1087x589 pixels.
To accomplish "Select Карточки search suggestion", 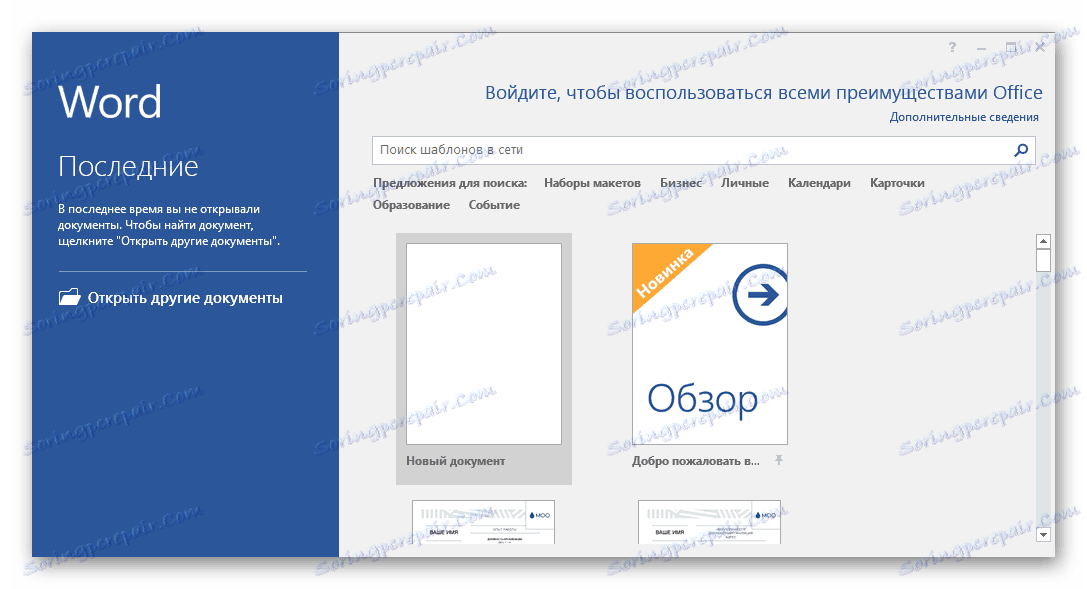I will coord(897,183).
